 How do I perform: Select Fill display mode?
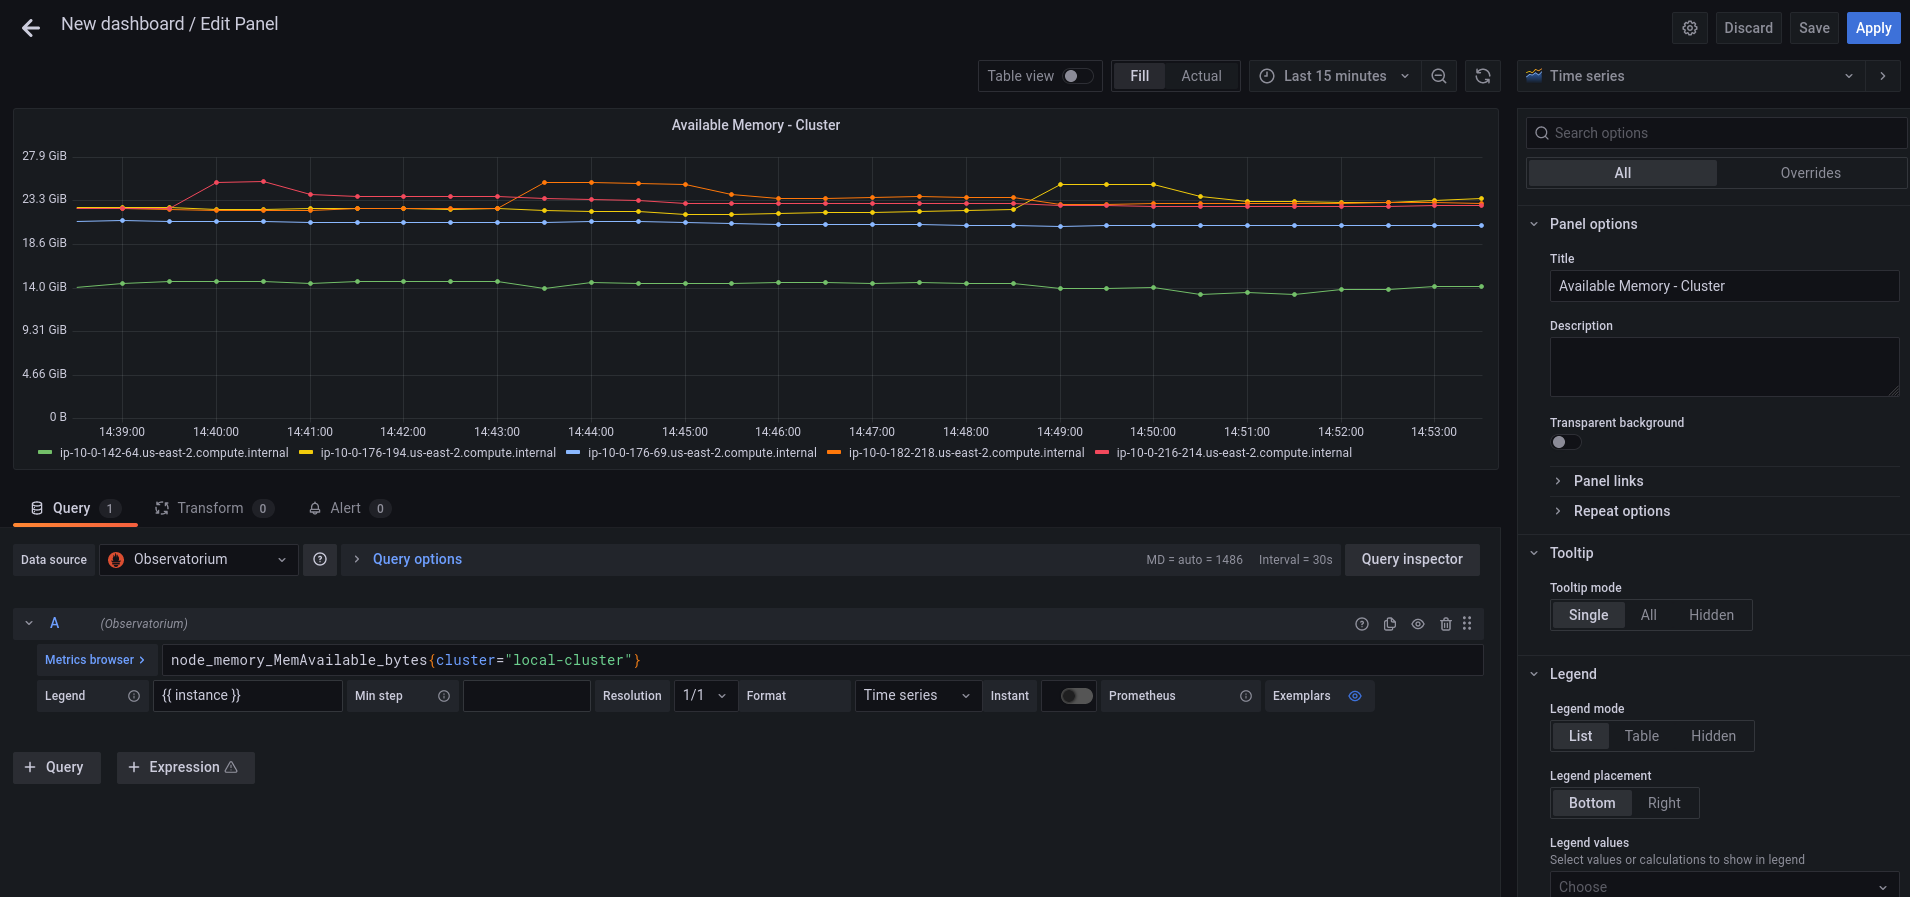point(1140,76)
